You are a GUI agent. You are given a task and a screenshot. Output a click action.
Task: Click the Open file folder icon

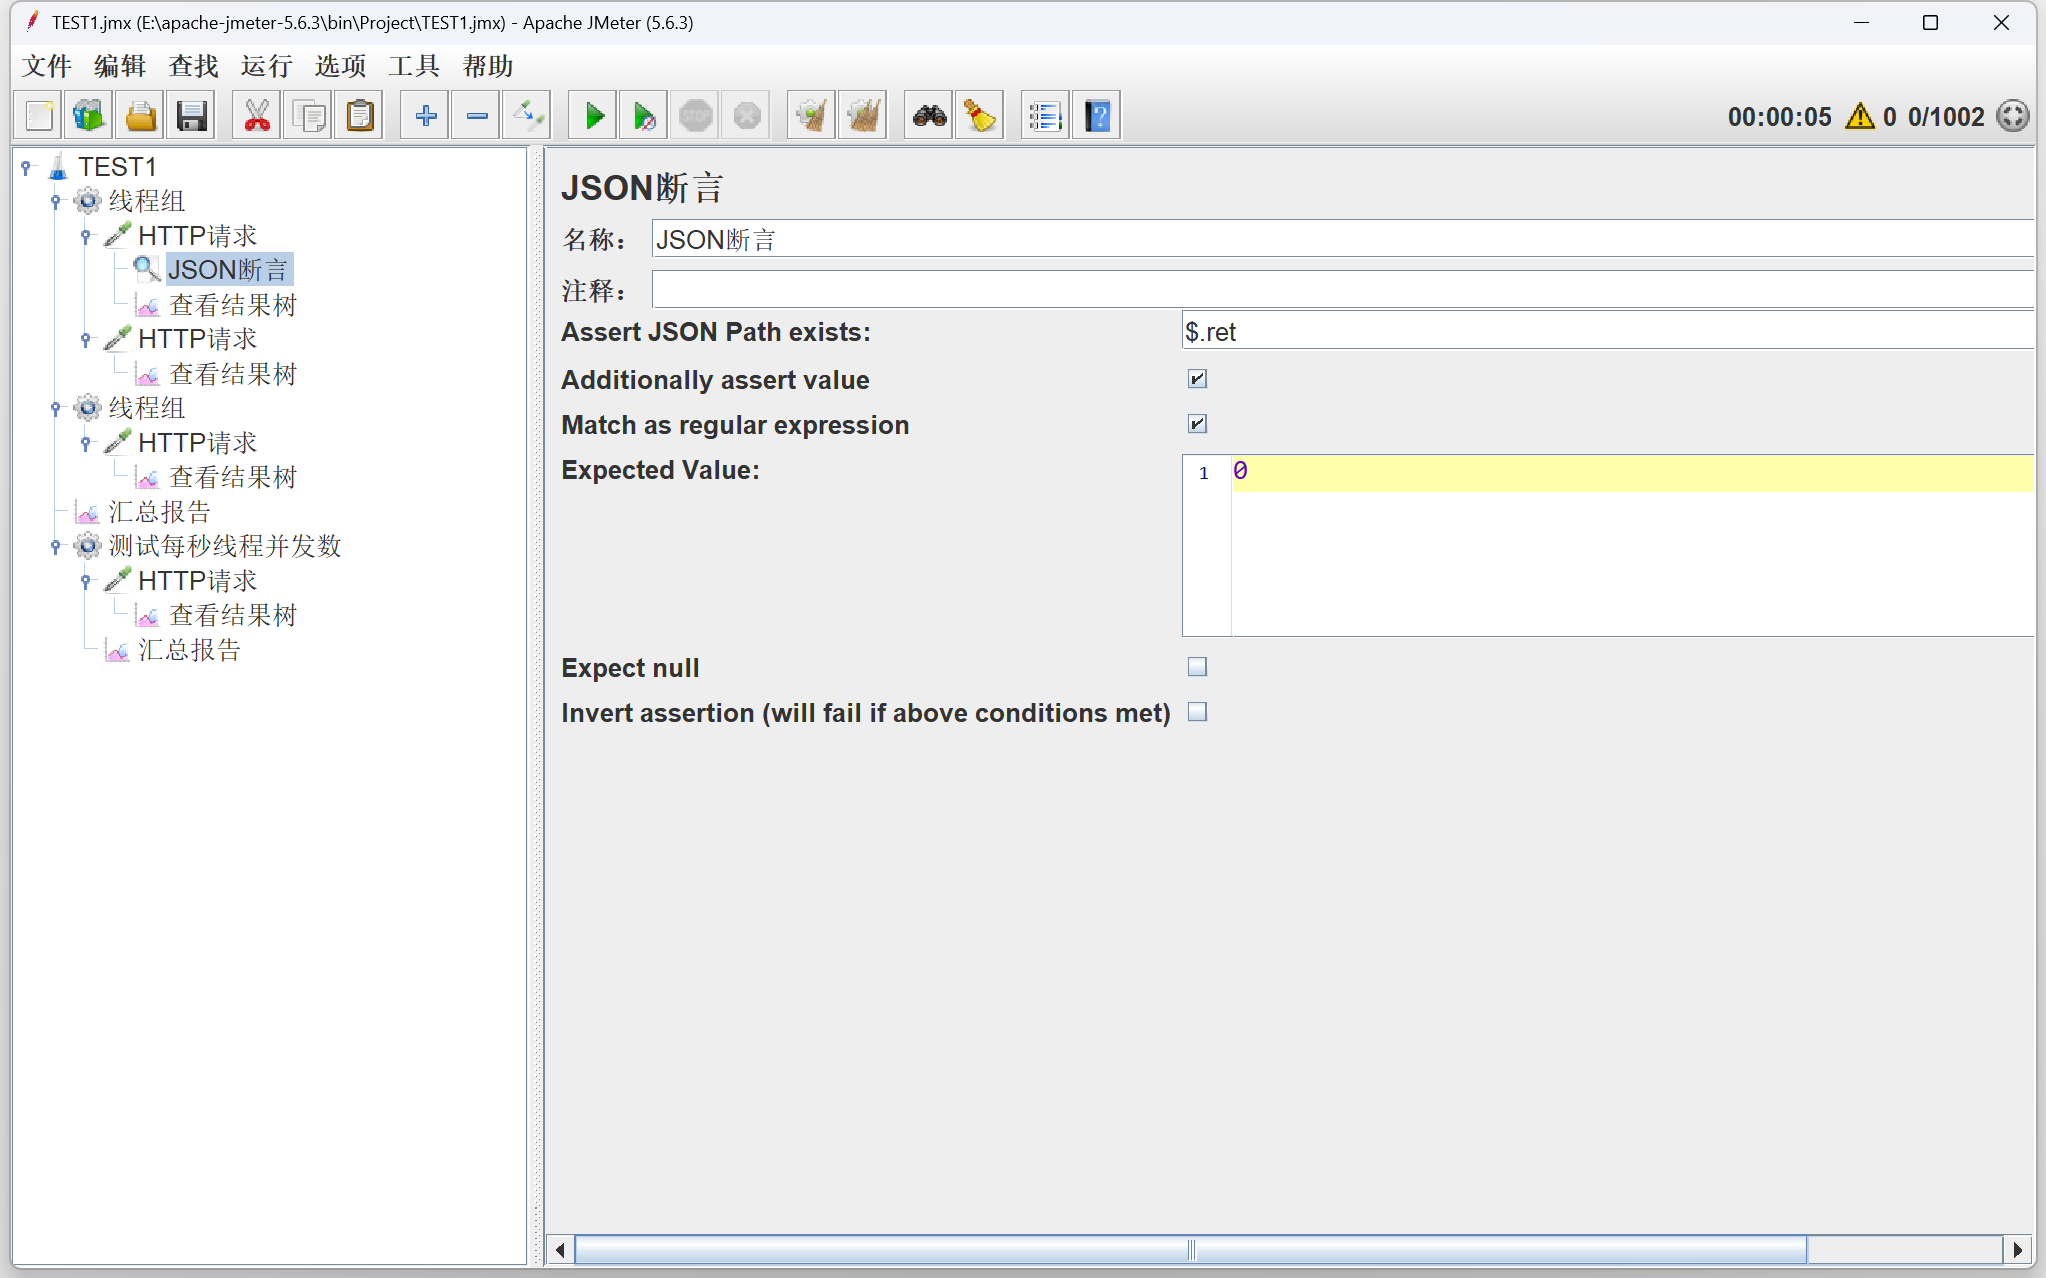[x=140, y=116]
